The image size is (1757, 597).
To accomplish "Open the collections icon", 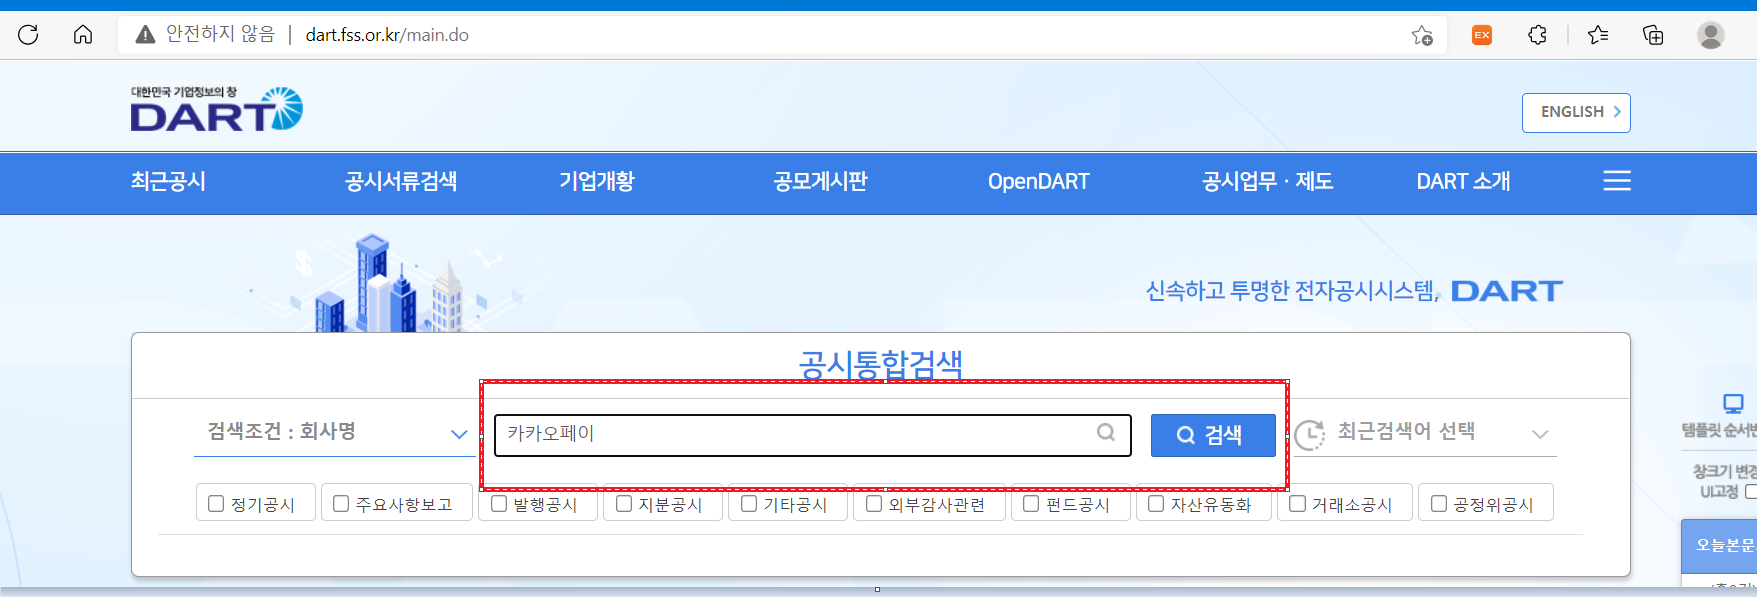I will tap(1653, 35).
